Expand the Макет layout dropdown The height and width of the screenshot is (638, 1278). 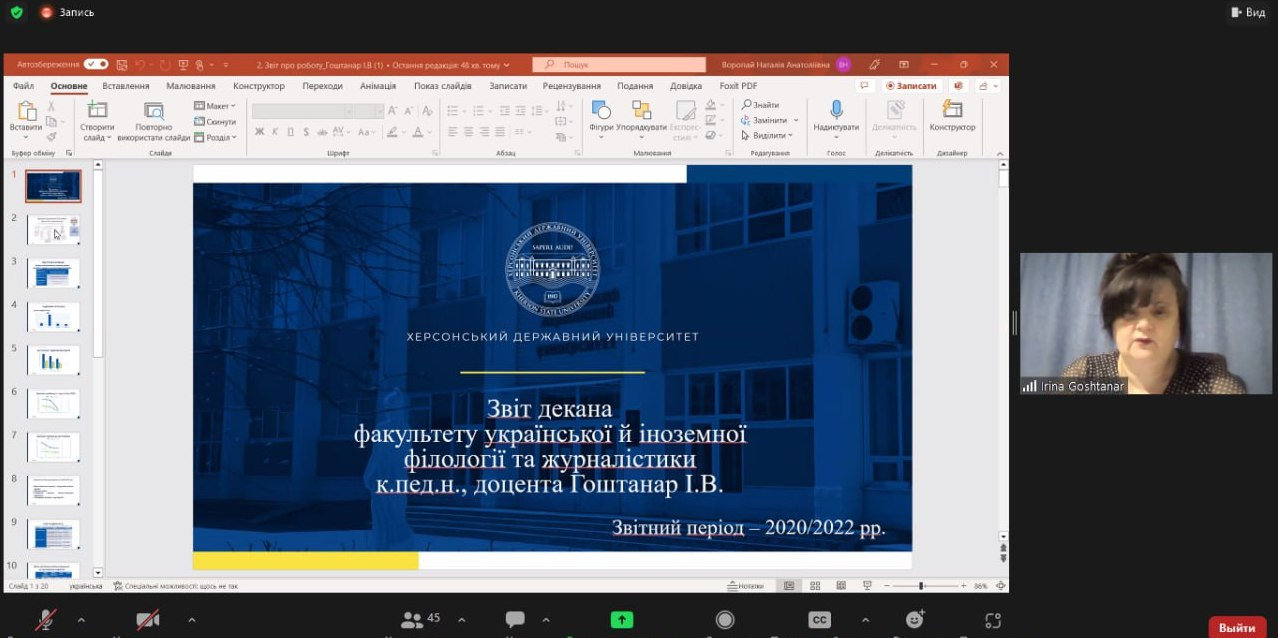pyautogui.click(x=214, y=106)
